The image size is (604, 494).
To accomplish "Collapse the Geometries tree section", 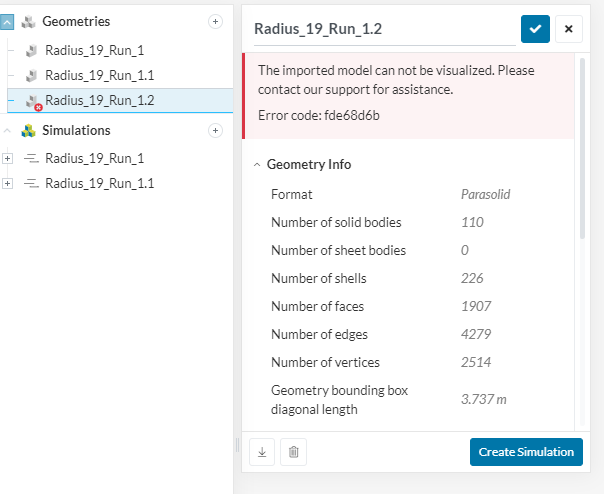I will [7, 22].
